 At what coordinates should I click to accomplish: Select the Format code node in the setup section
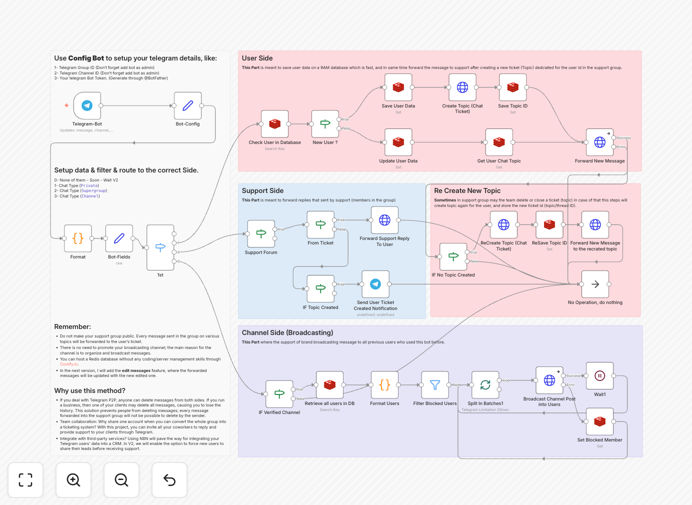click(78, 238)
